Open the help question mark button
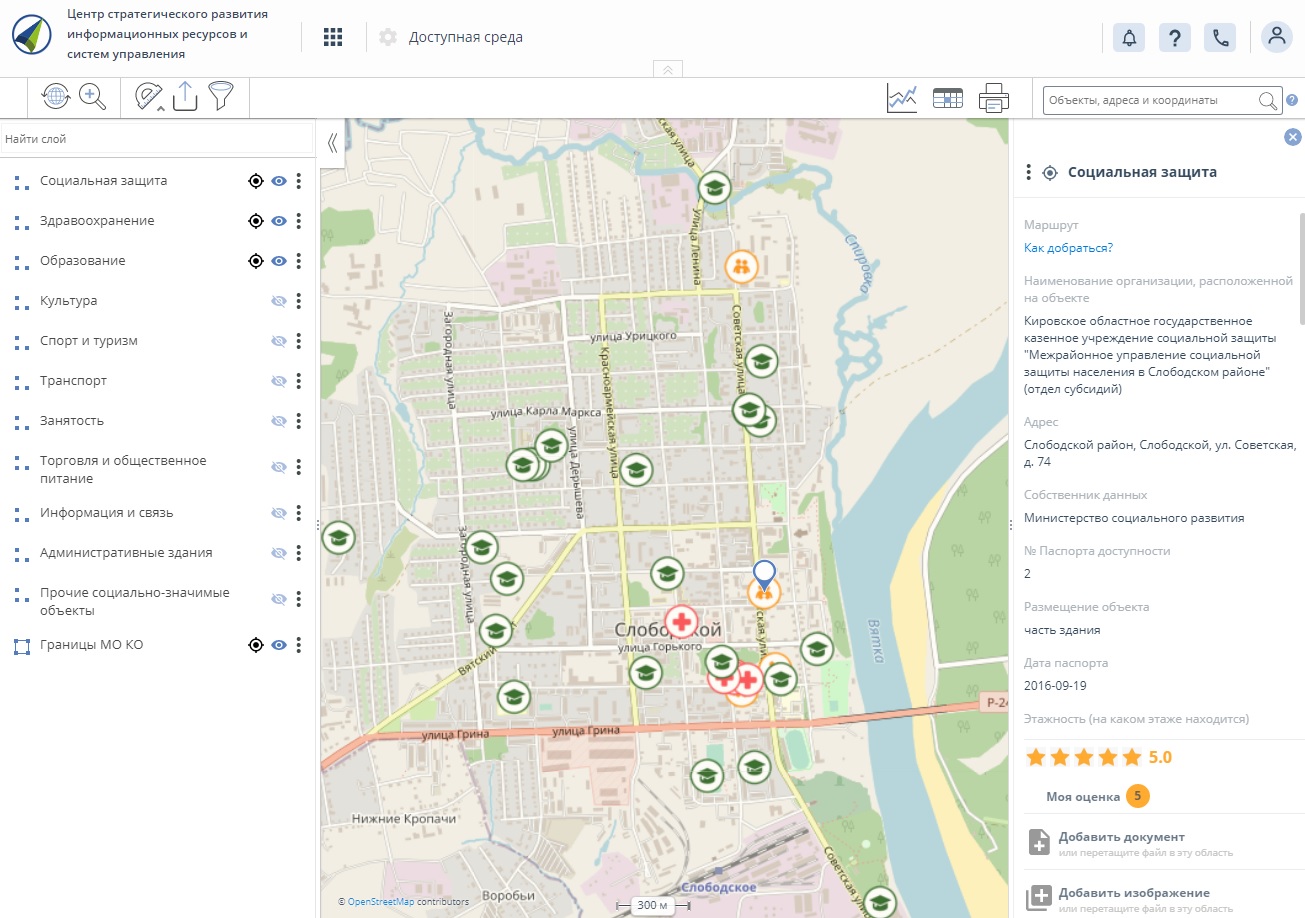Image resolution: width=1305 pixels, height=918 pixels. click(1174, 37)
